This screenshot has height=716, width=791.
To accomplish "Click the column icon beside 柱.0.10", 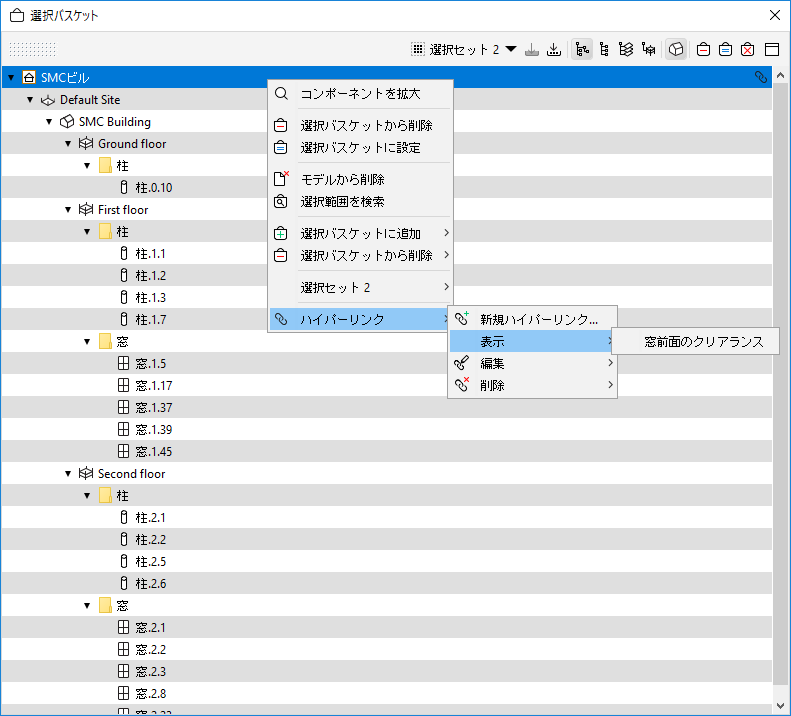I will pos(124,187).
